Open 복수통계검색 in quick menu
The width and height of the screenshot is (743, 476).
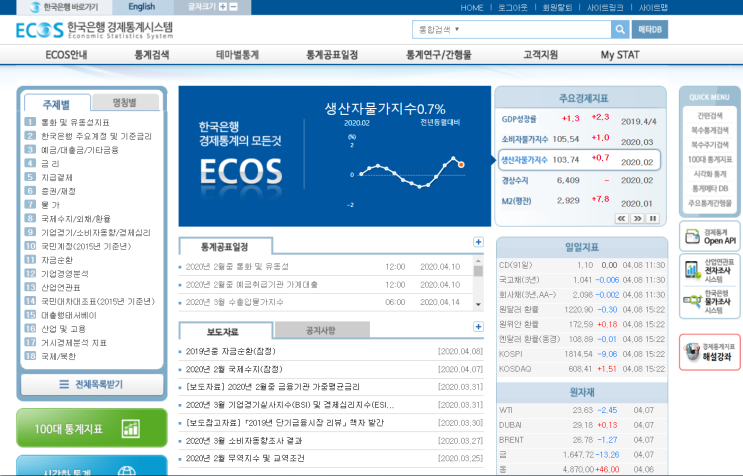click(710, 130)
